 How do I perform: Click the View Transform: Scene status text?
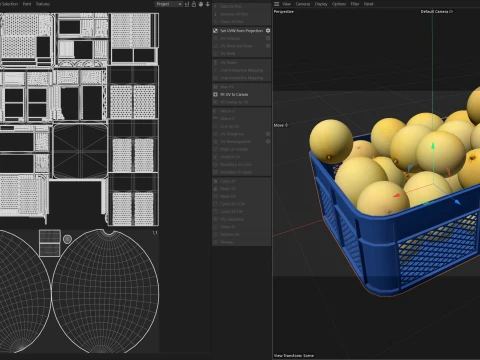294,355
